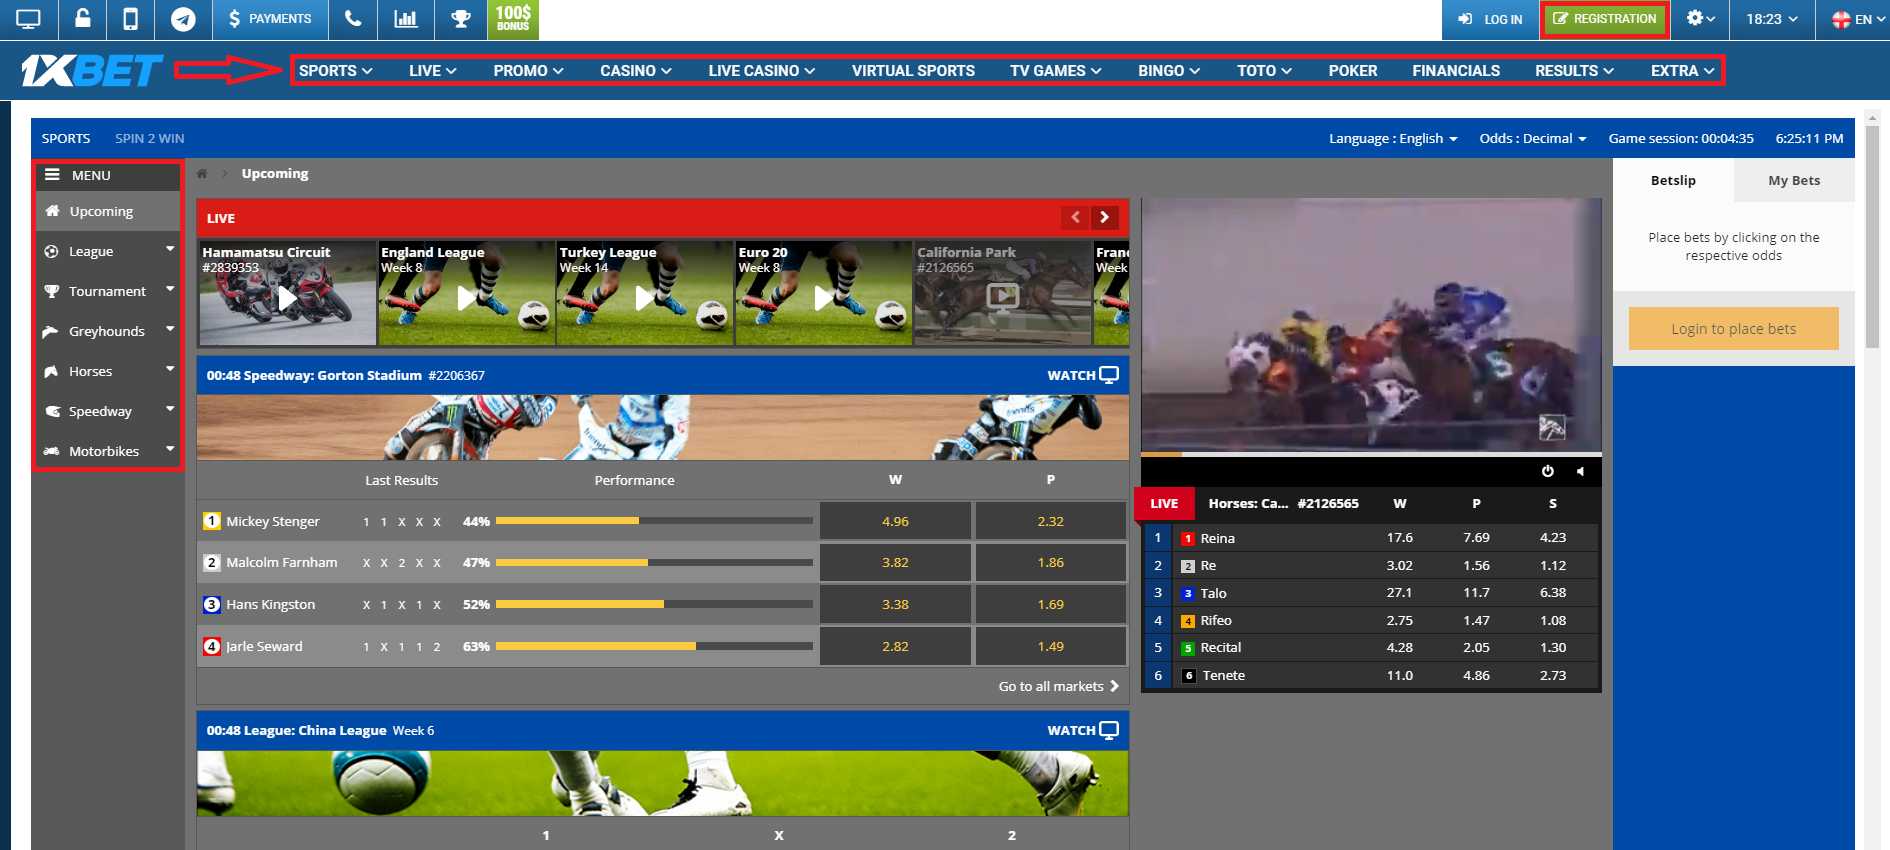The height and width of the screenshot is (850, 1890).
Task: Click the League soccer ball sidebar icon
Action: click(51, 251)
